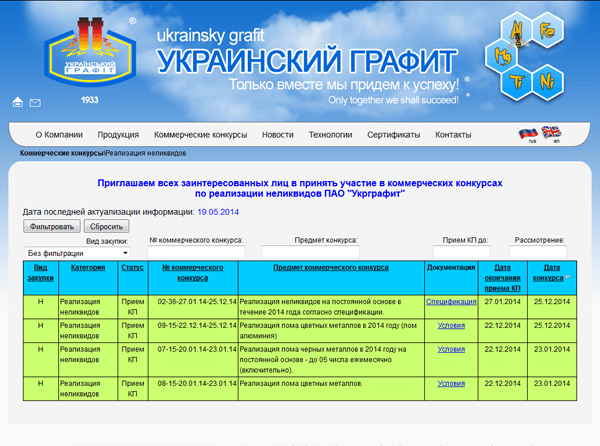Screen dimensions: 600x446
Task: Click the mail envelope icon
Action: (35, 103)
